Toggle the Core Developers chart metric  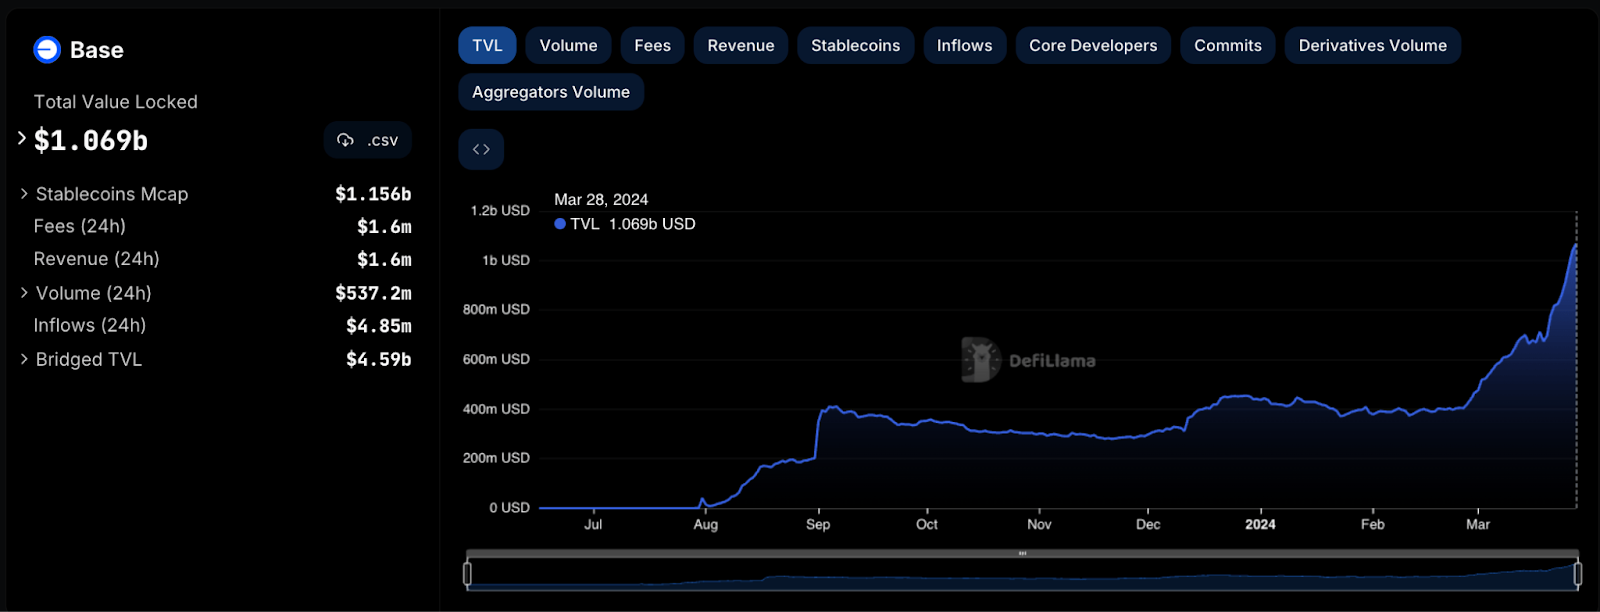coord(1093,45)
